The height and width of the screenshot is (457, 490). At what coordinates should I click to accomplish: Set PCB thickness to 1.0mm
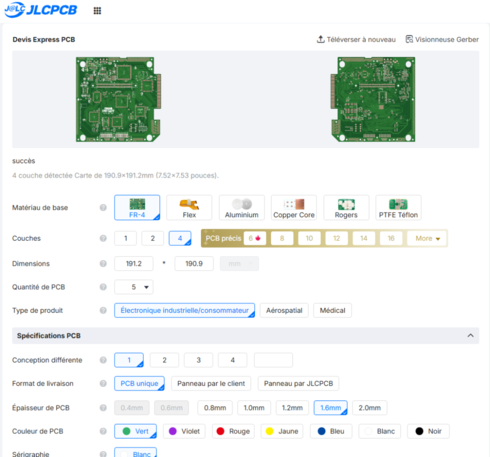[x=254, y=408]
